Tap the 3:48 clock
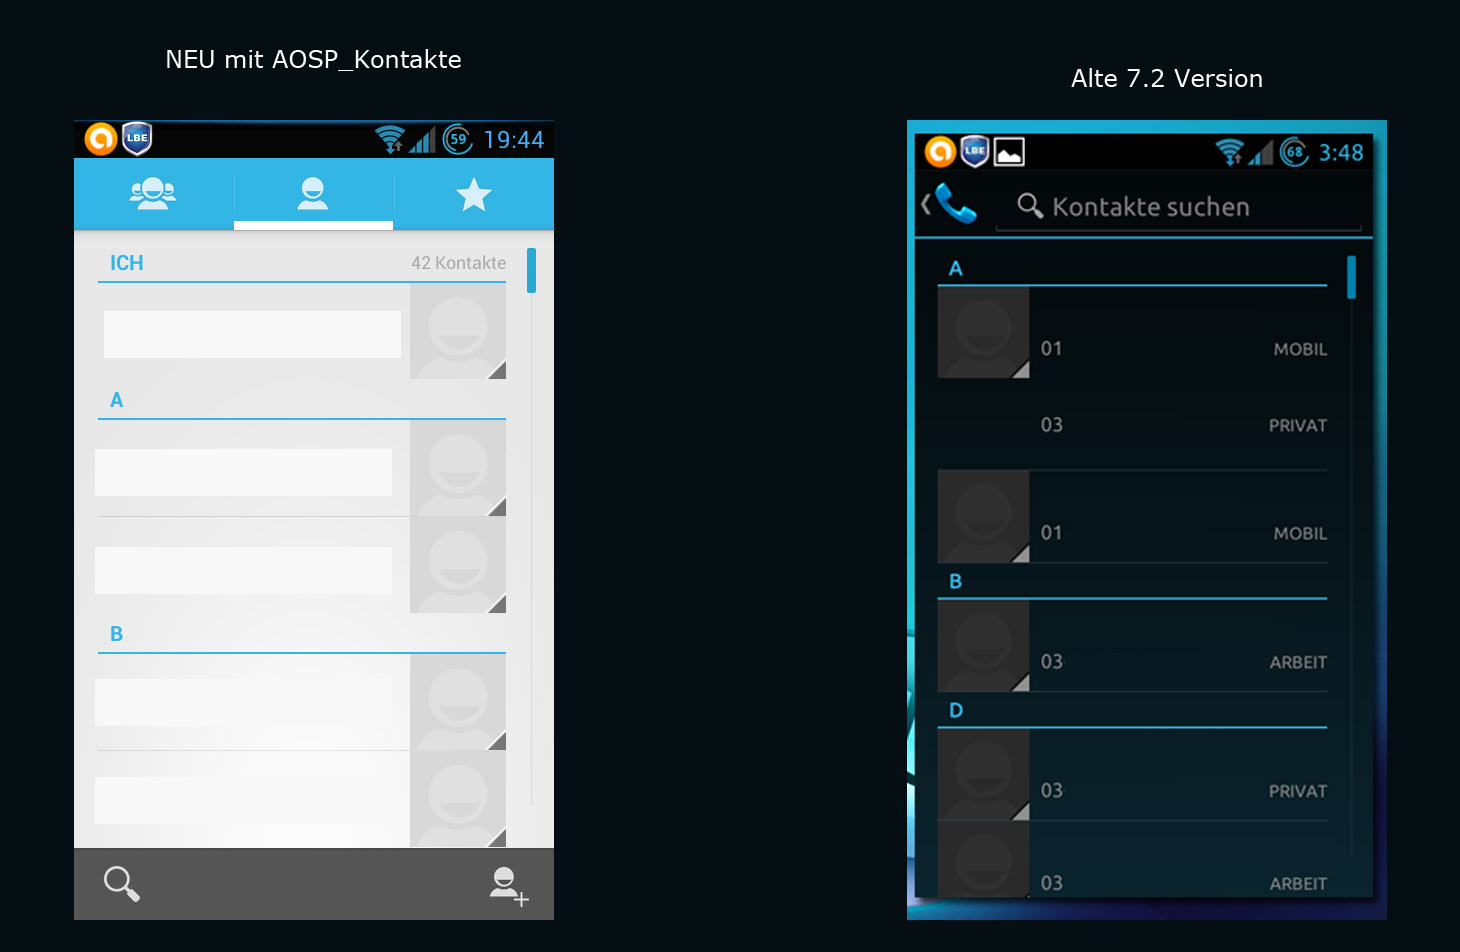Image resolution: width=1460 pixels, height=952 pixels. coord(1341,153)
